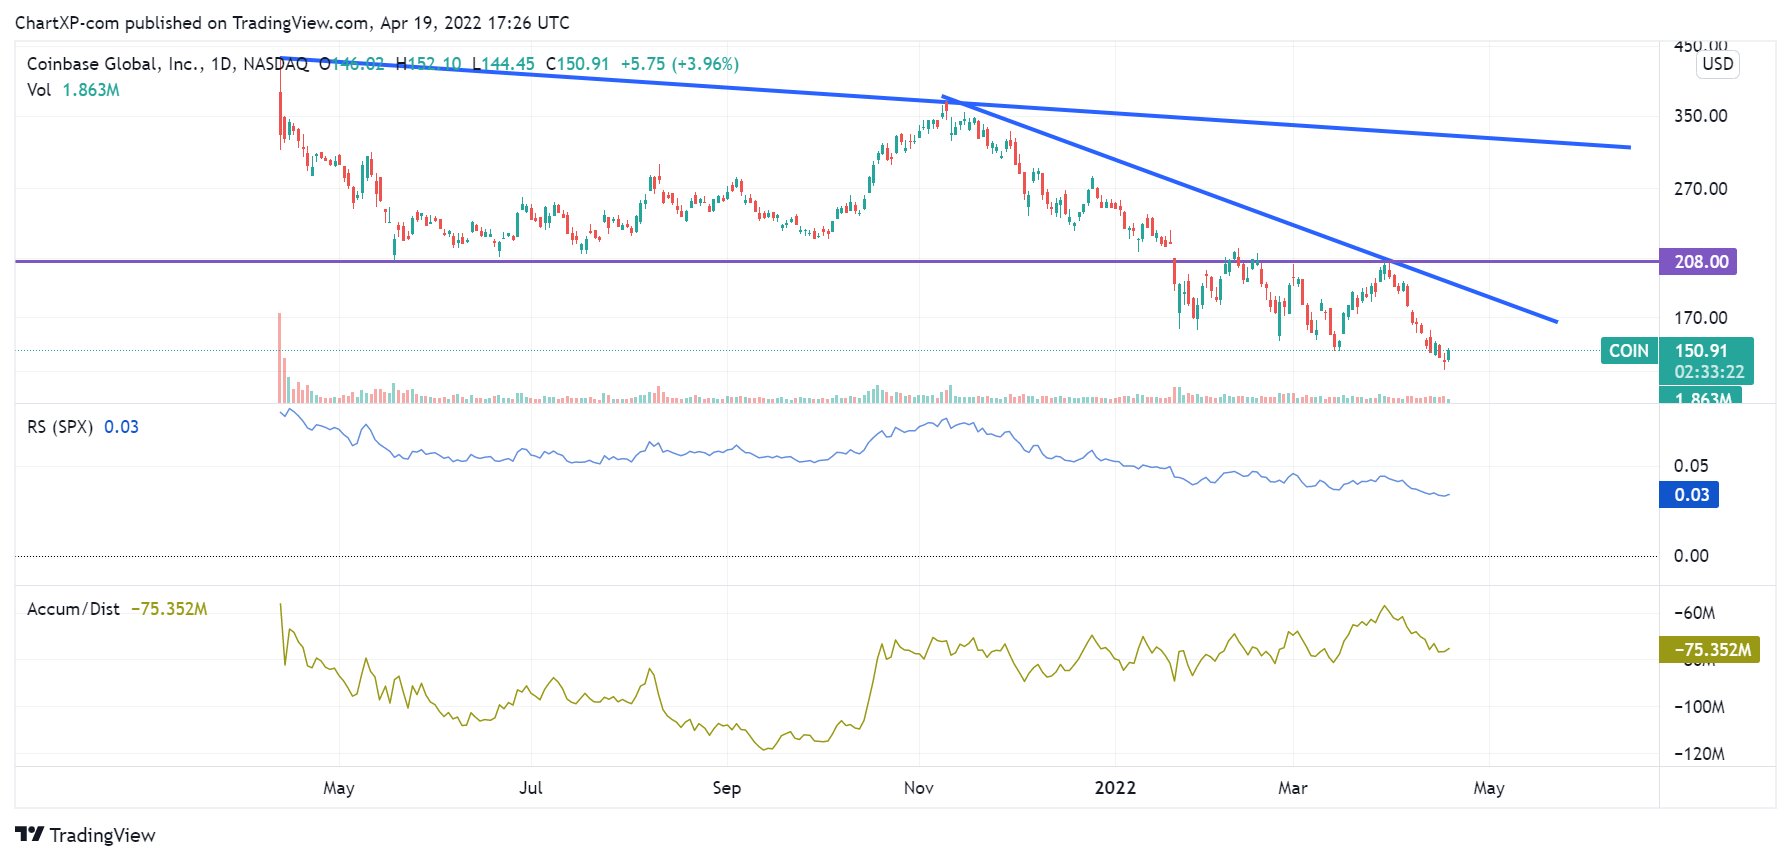Select the USD currency label
The width and height of the screenshot is (1791, 861).
[1718, 64]
